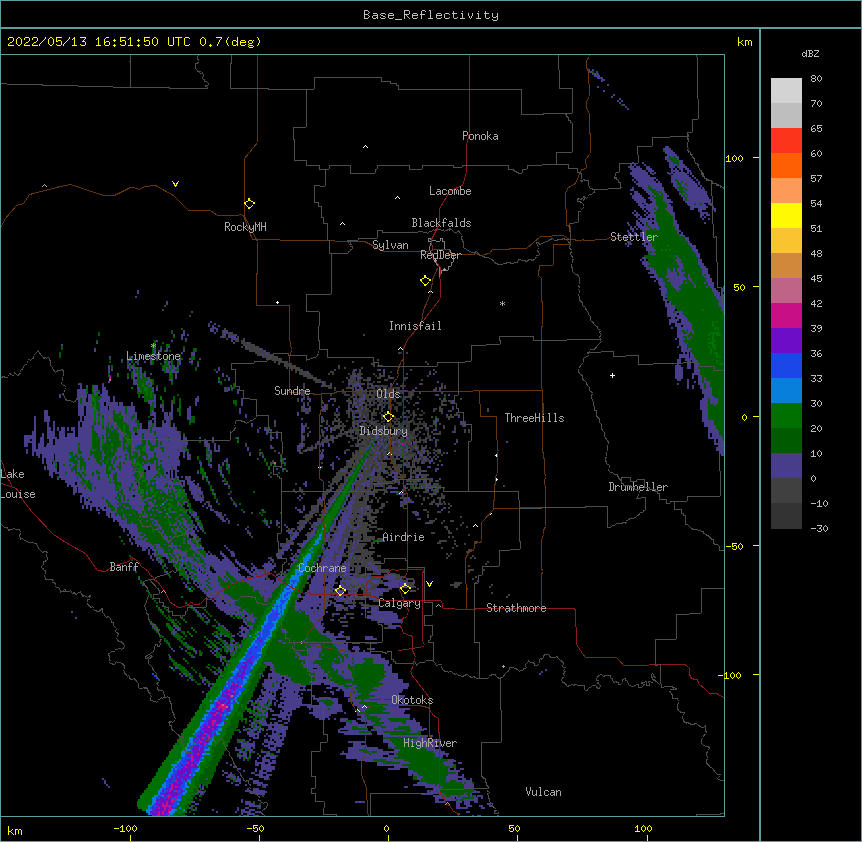Image resolution: width=862 pixels, height=842 pixels.
Task: Click the Olds label
Action: (x=388, y=394)
